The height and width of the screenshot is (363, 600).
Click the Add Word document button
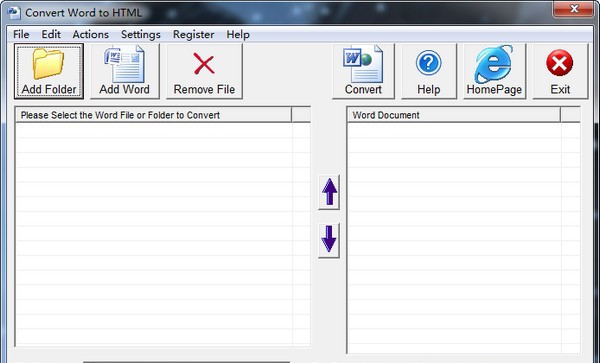pyautogui.click(x=125, y=71)
